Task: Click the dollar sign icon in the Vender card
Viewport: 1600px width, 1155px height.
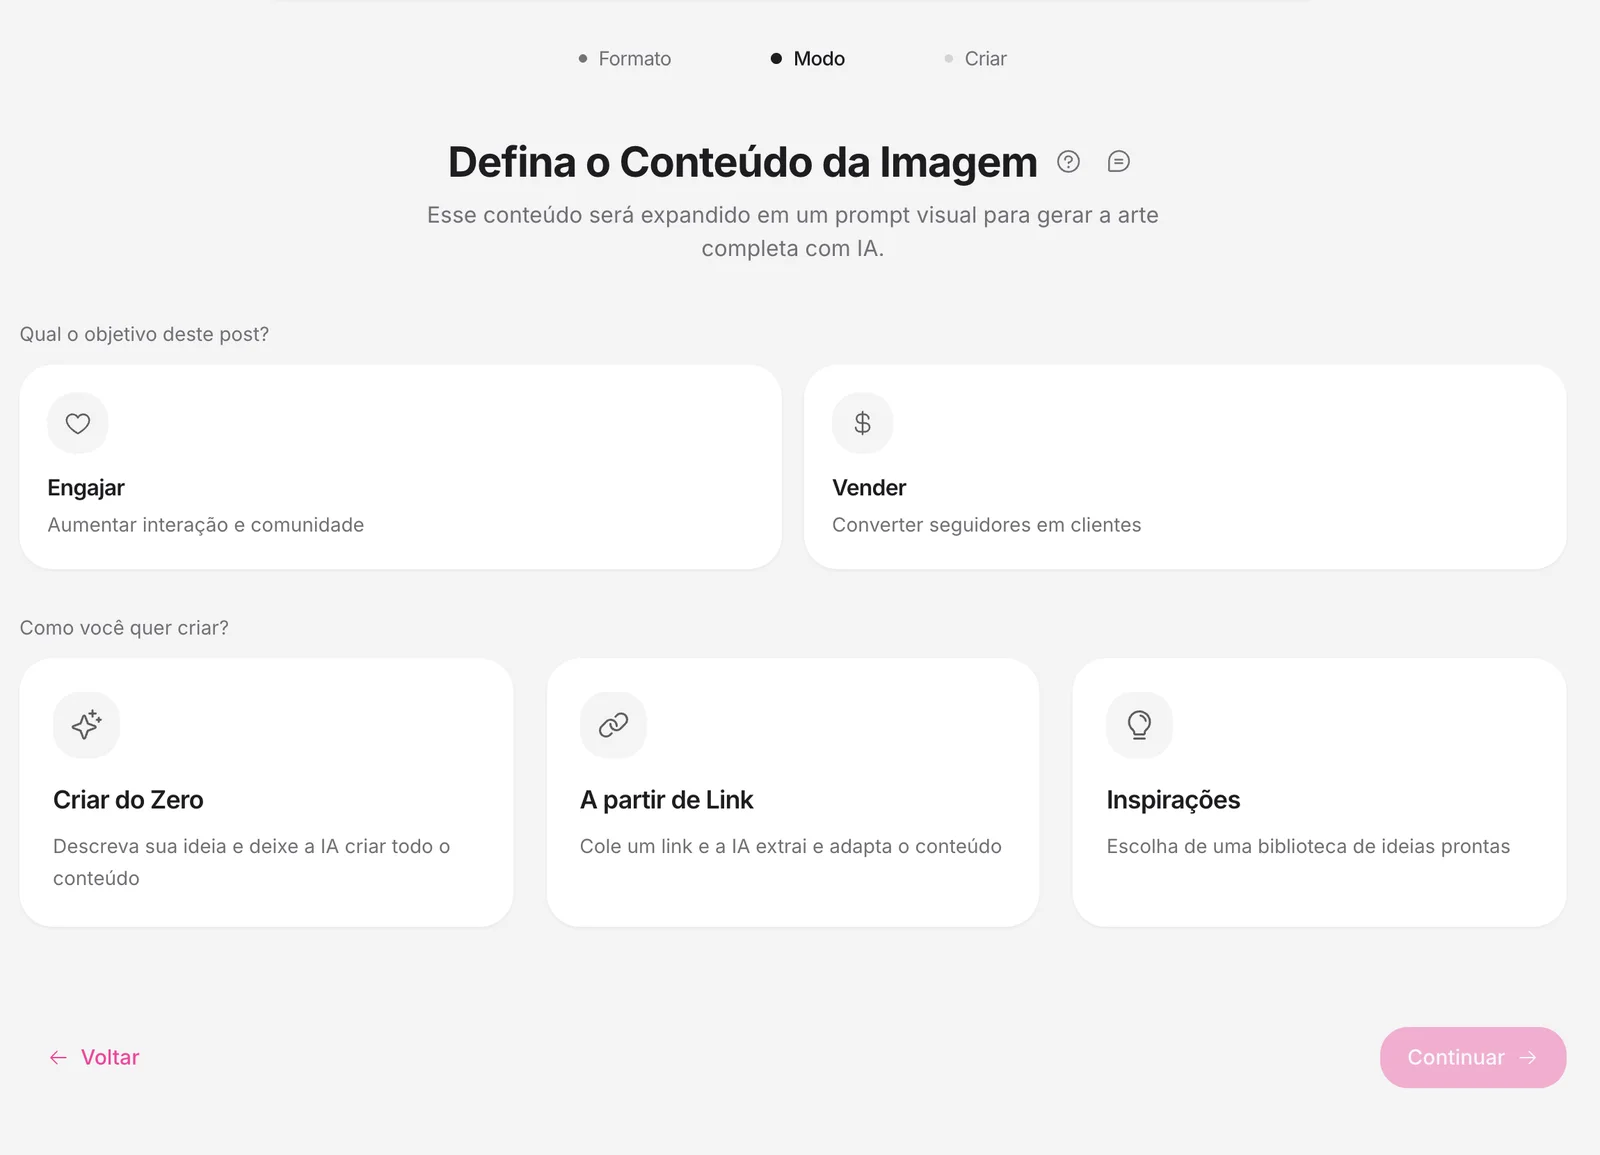Action: [x=862, y=423]
